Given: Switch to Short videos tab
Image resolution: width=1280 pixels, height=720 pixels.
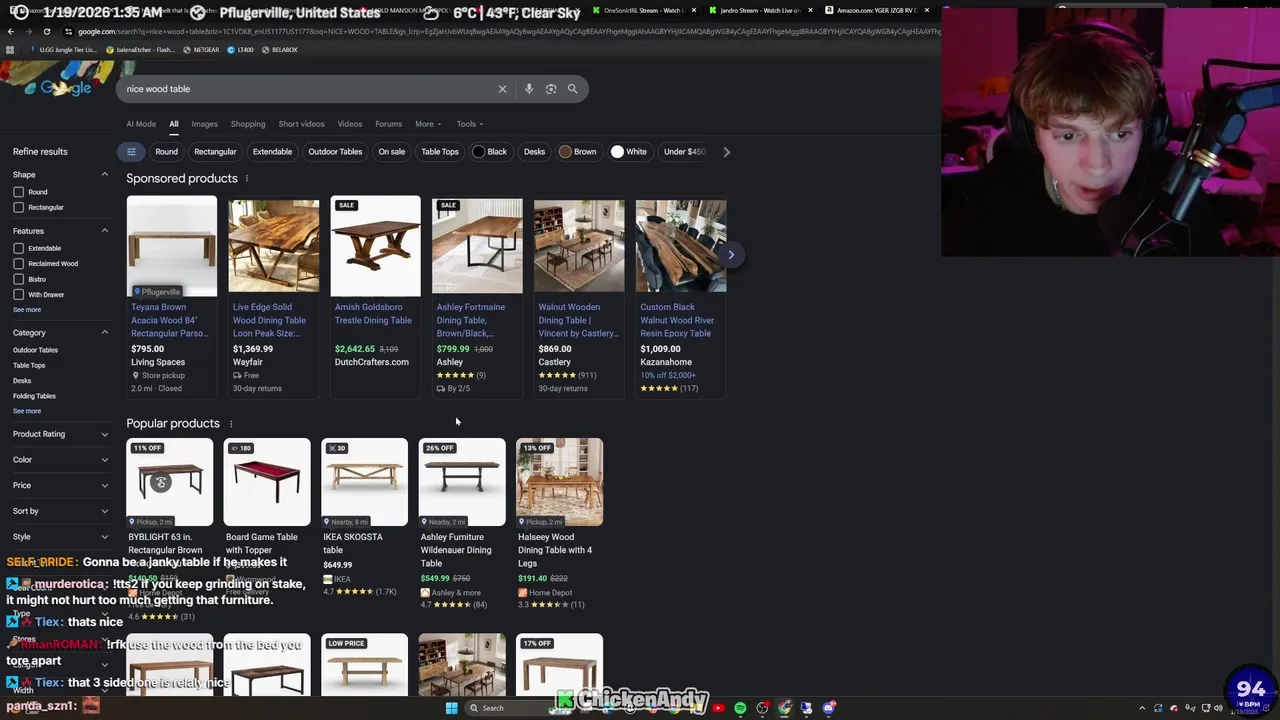Looking at the screenshot, I should (x=301, y=124).
